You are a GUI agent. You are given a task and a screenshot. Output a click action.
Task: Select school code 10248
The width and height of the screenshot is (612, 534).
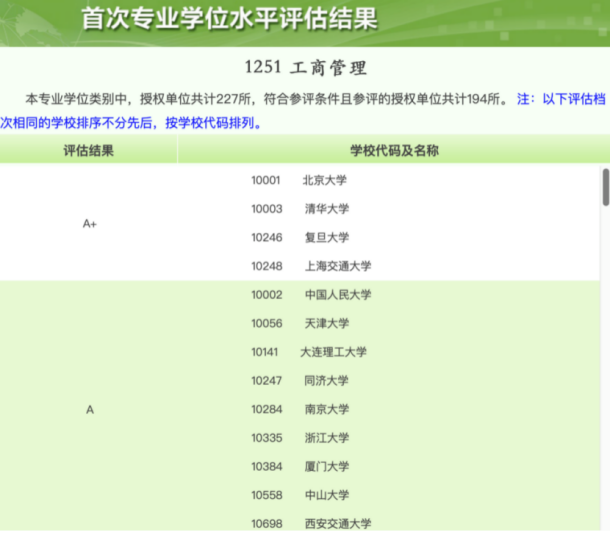pos(267,266)
